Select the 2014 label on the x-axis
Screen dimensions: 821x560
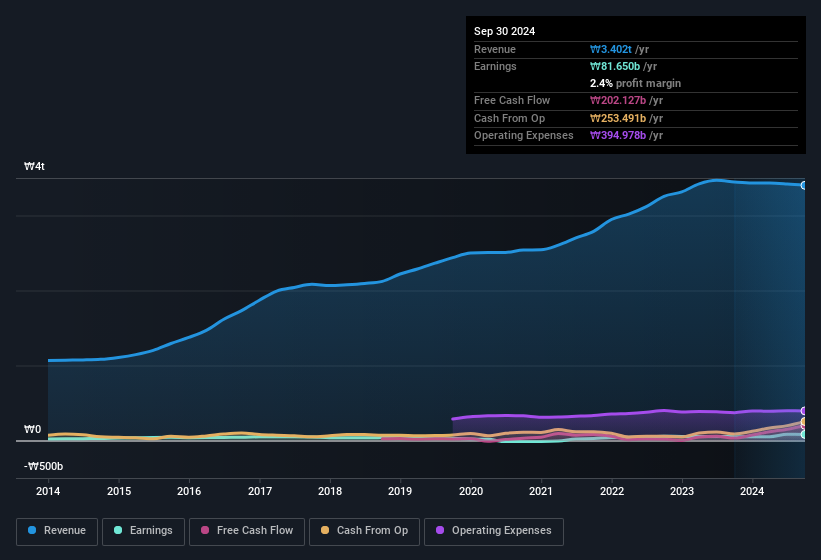[x=48, y=491]
